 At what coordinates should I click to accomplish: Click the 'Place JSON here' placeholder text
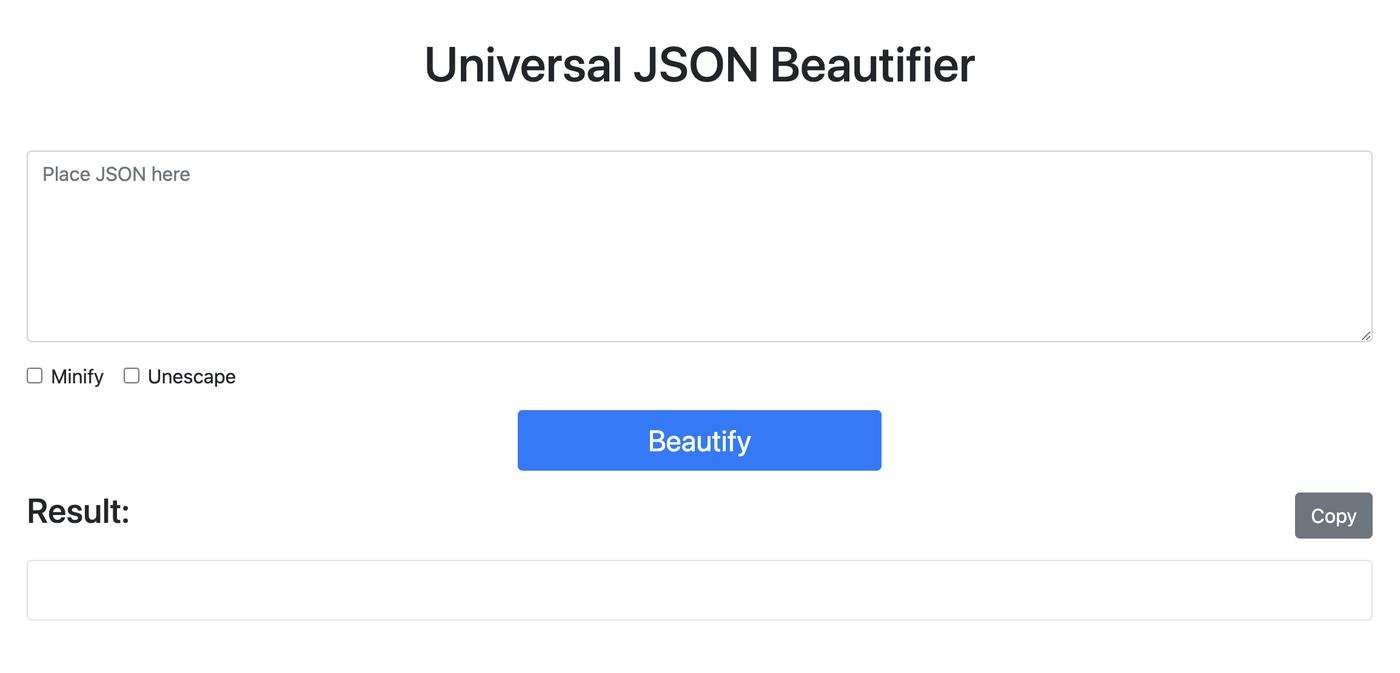[116, 175]
